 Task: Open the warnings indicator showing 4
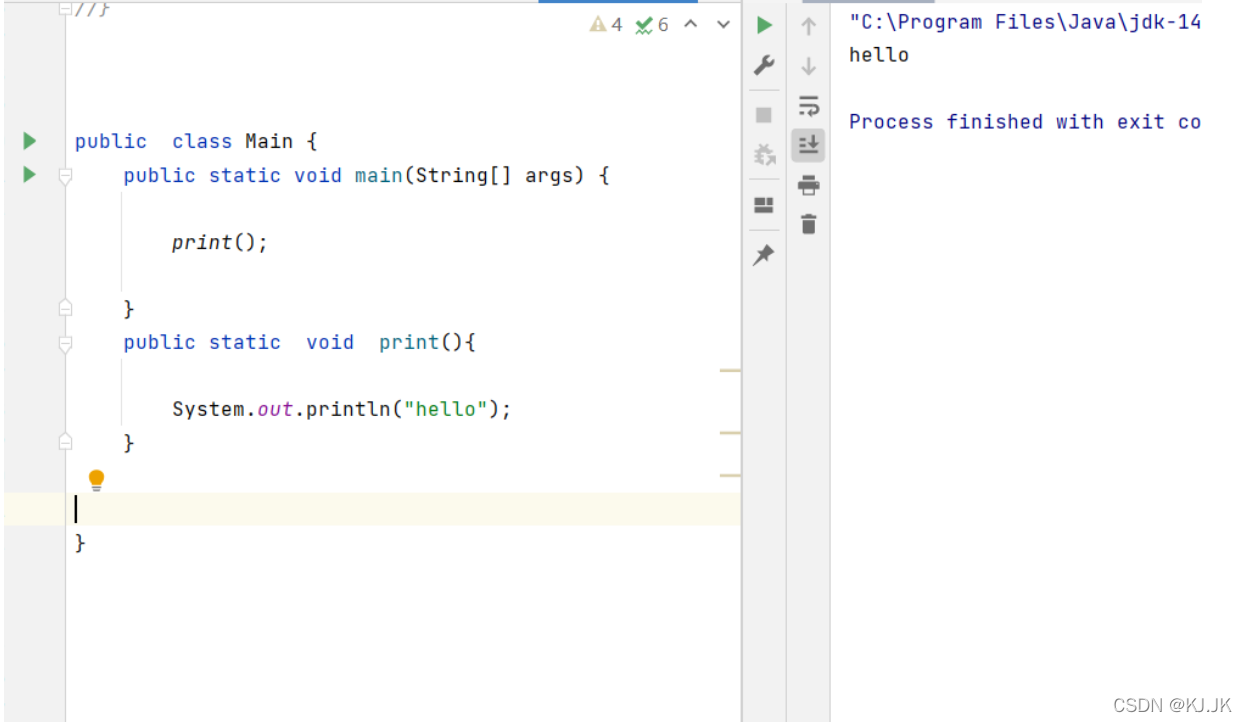[606, 24]
